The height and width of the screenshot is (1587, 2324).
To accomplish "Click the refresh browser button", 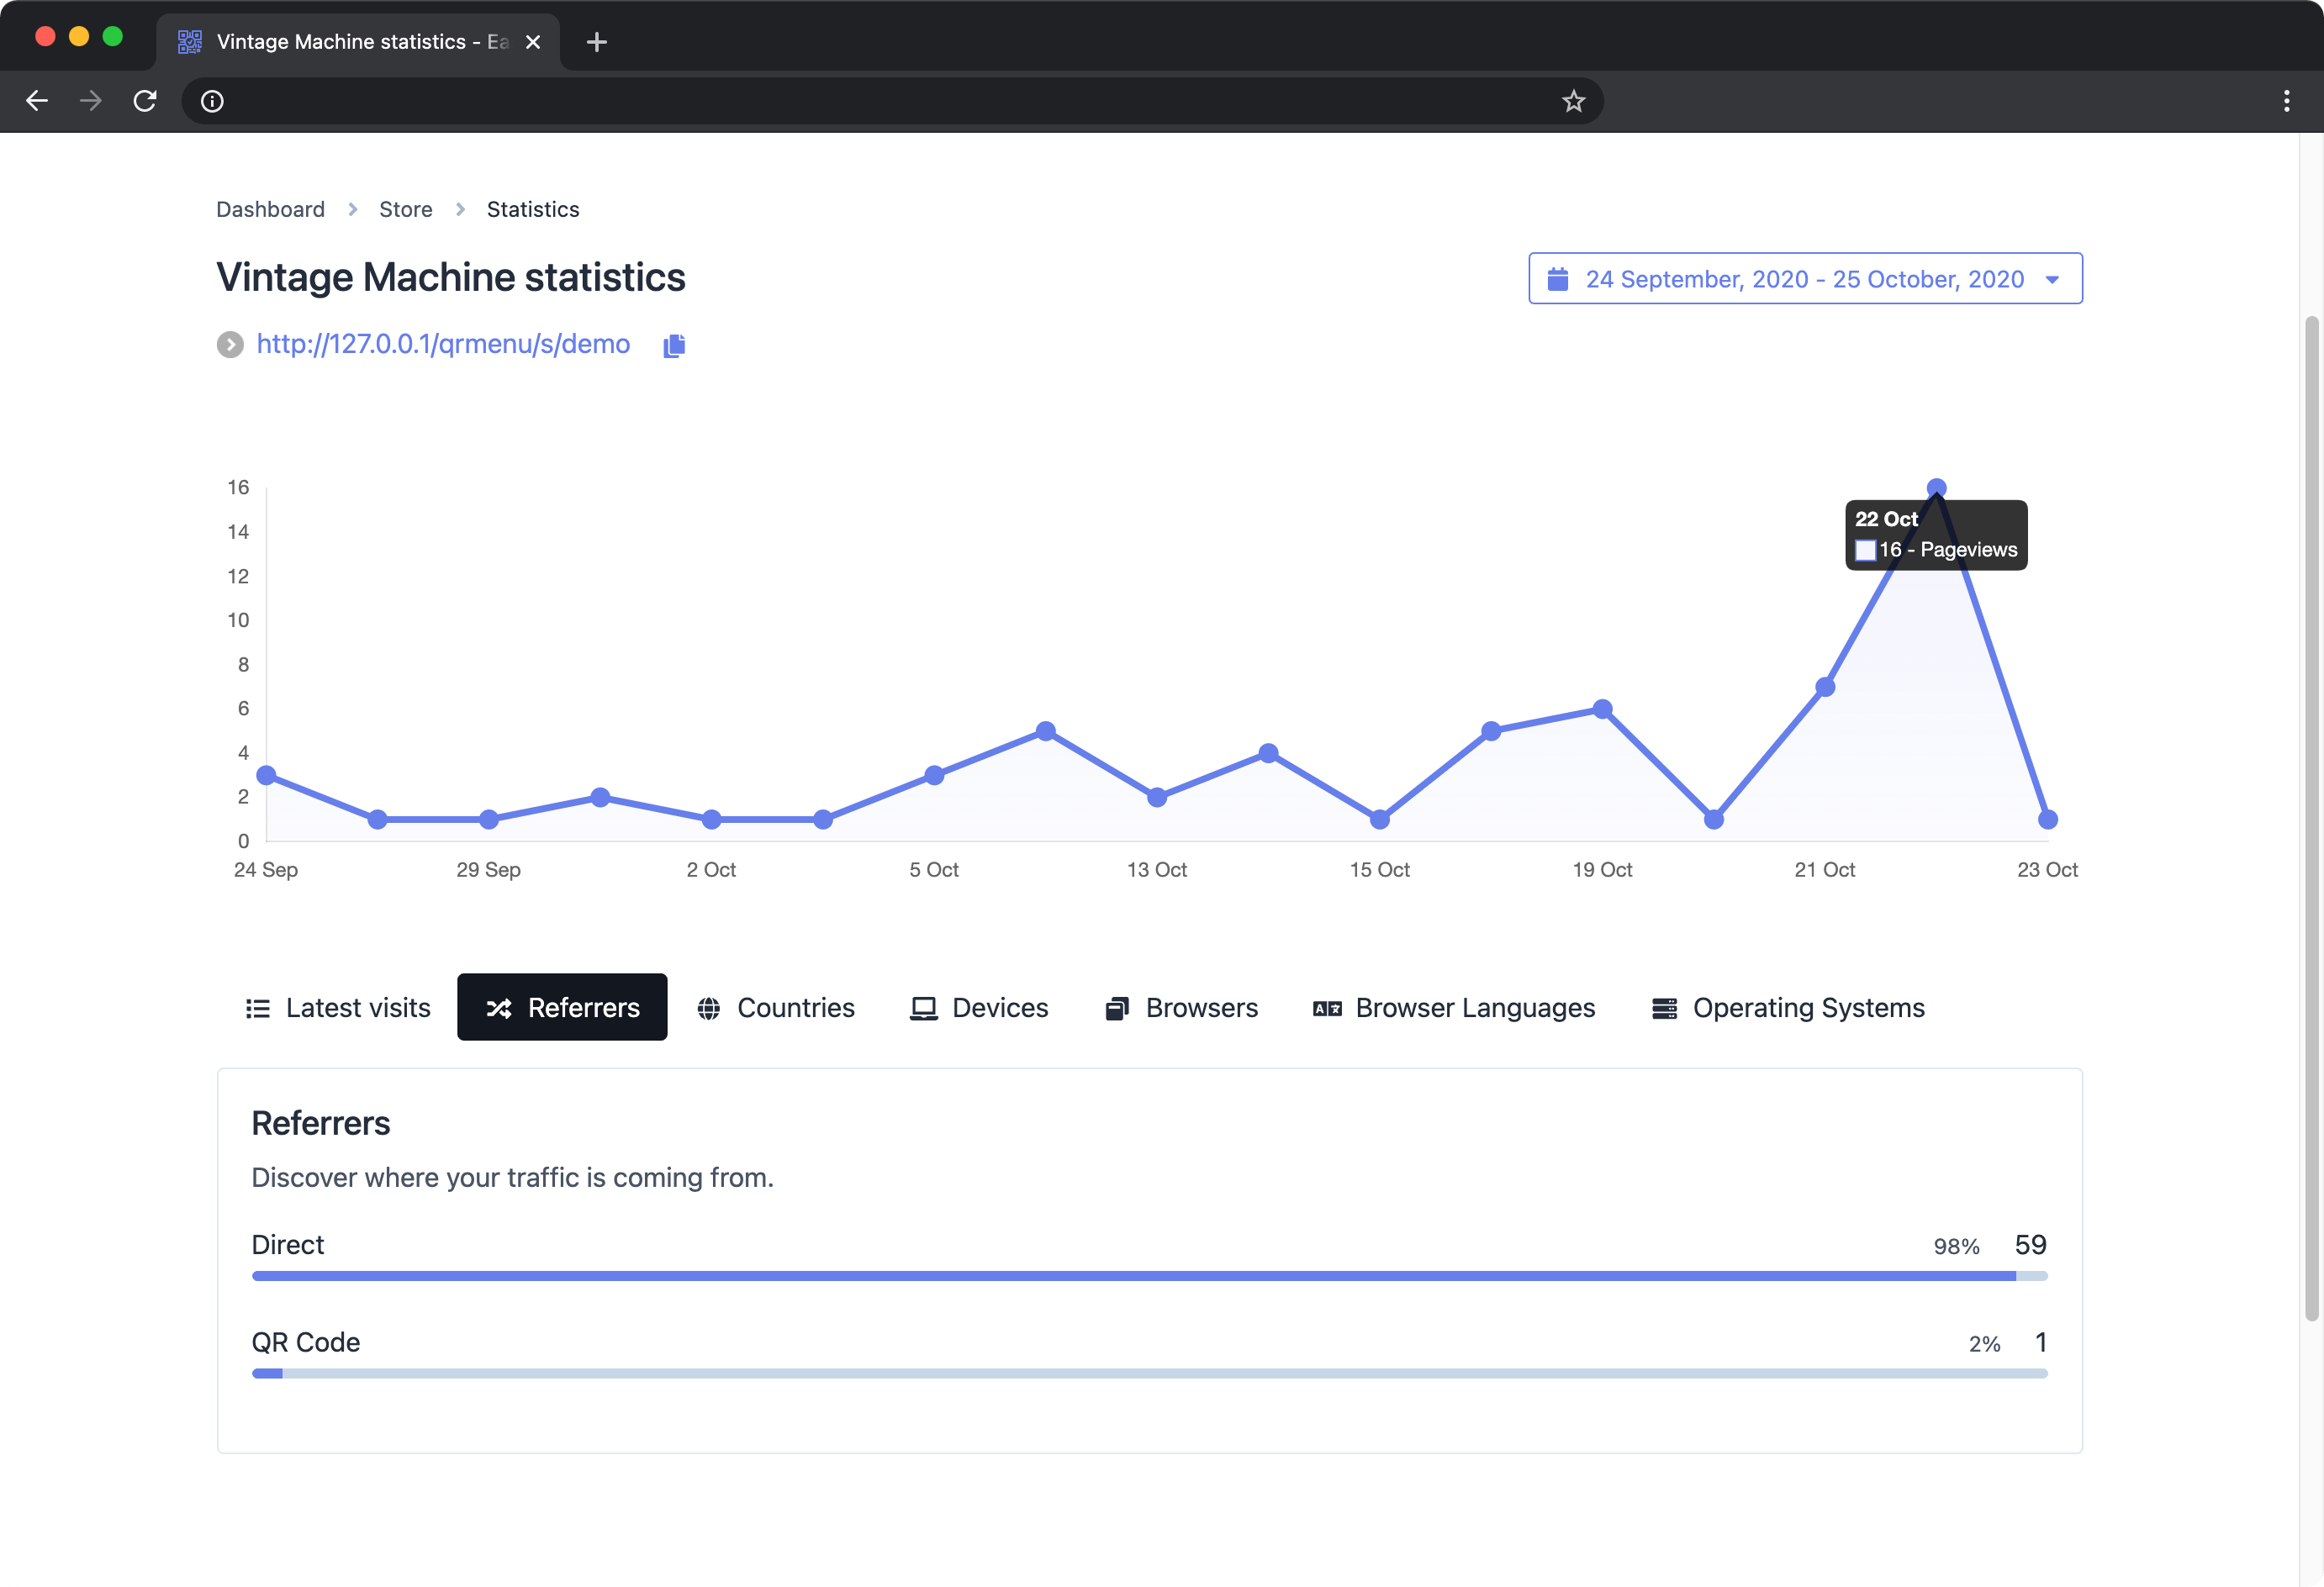I will [x=148, y=101].
